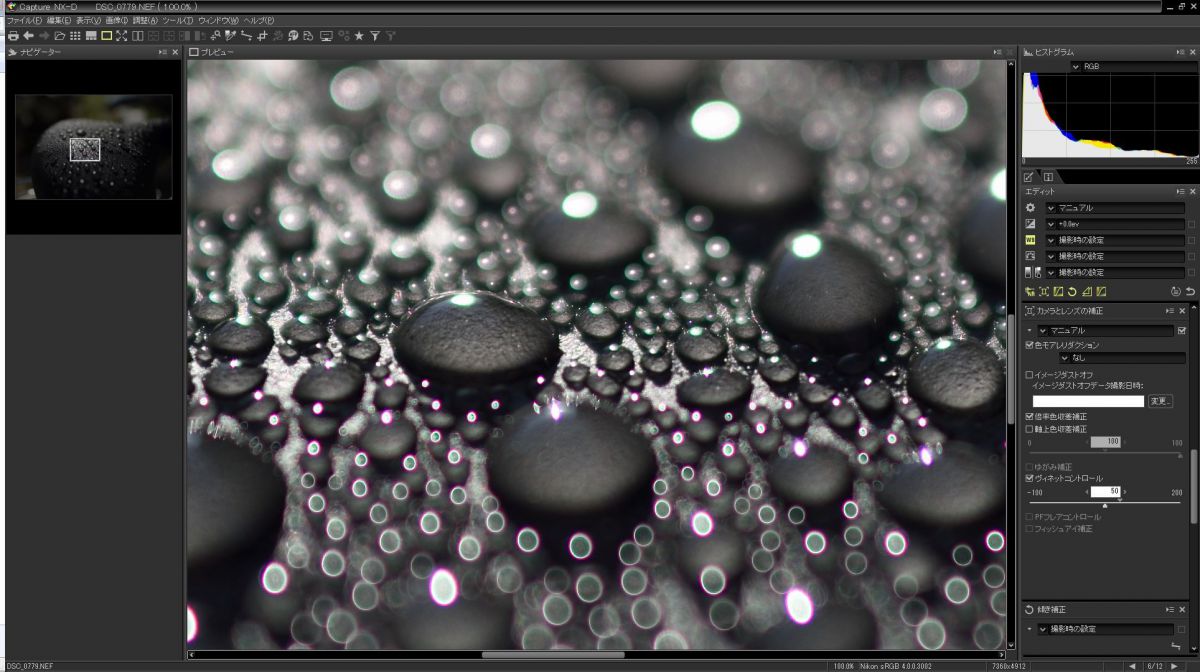Open the ファイル menu

24,20
